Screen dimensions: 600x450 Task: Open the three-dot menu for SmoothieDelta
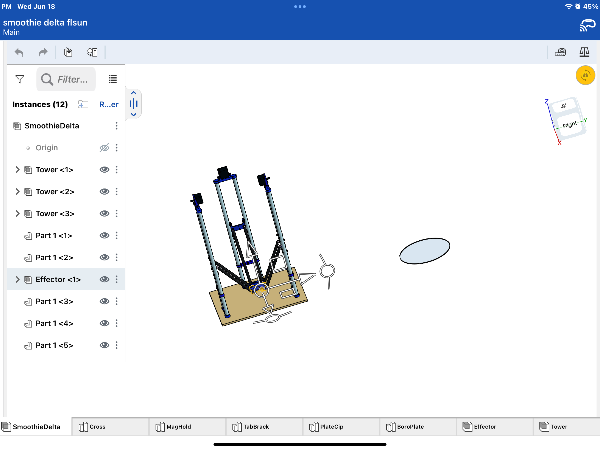[x=116, y=126]
